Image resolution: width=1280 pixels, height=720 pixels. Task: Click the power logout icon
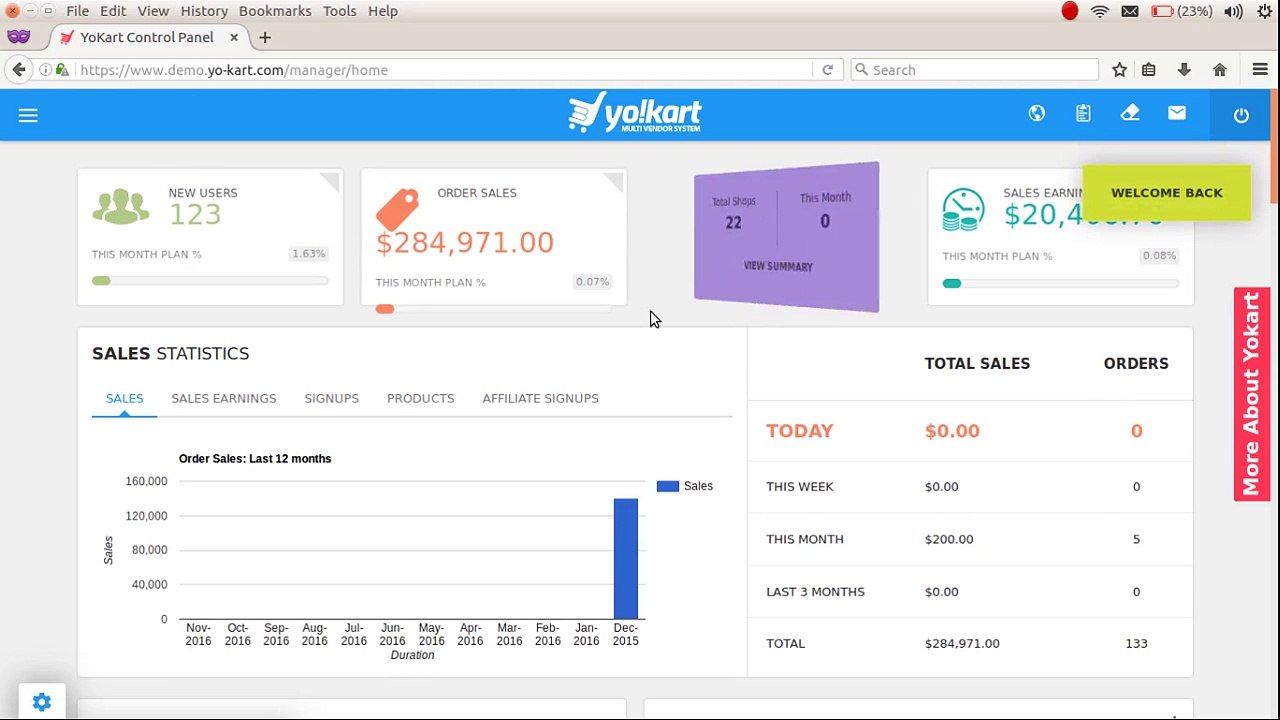(1241, 115)
